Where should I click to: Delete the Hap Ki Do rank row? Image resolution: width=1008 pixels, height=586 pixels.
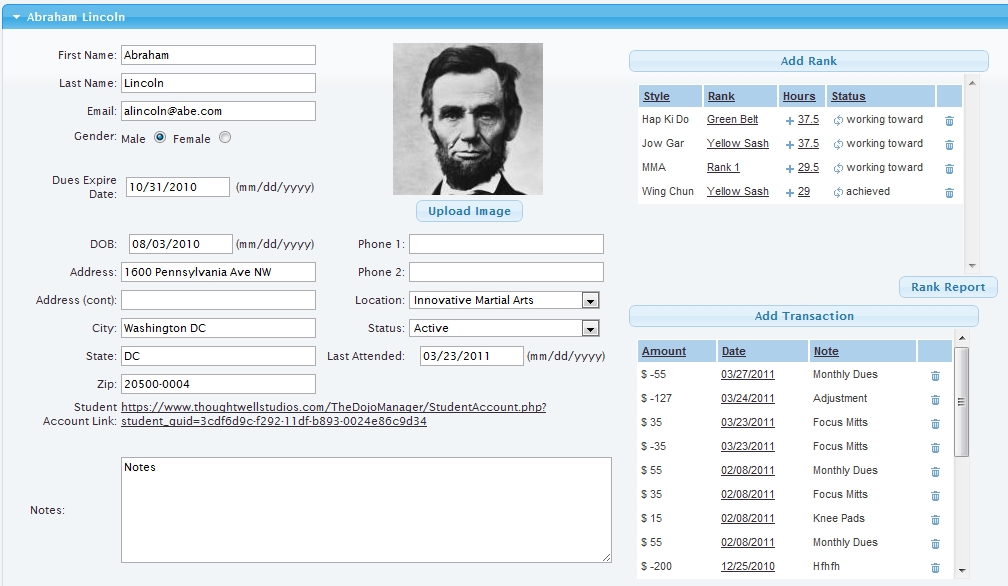pyautogui.click(x=949, y=121)
